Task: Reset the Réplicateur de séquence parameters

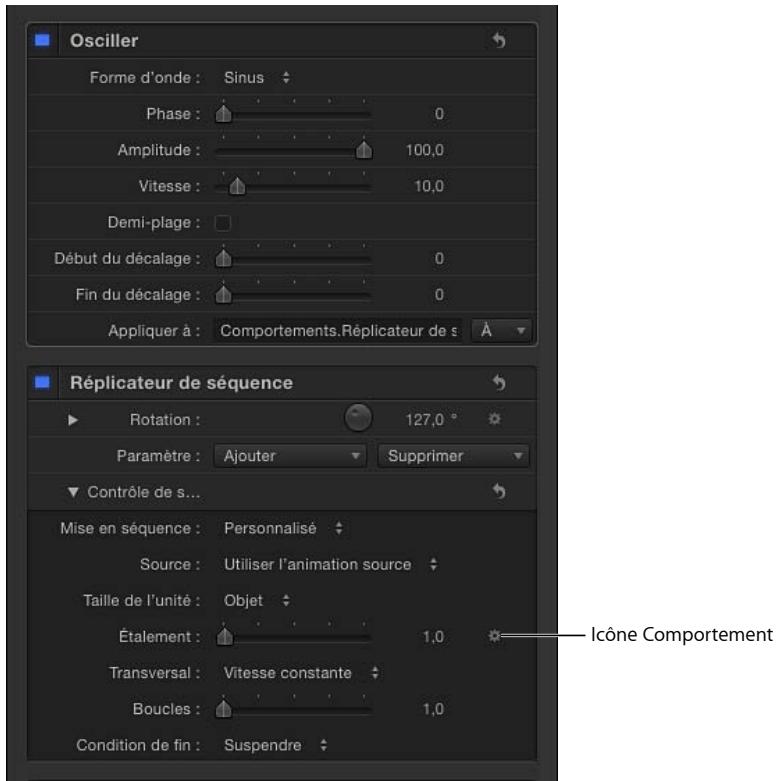Action: pos(499,383)
